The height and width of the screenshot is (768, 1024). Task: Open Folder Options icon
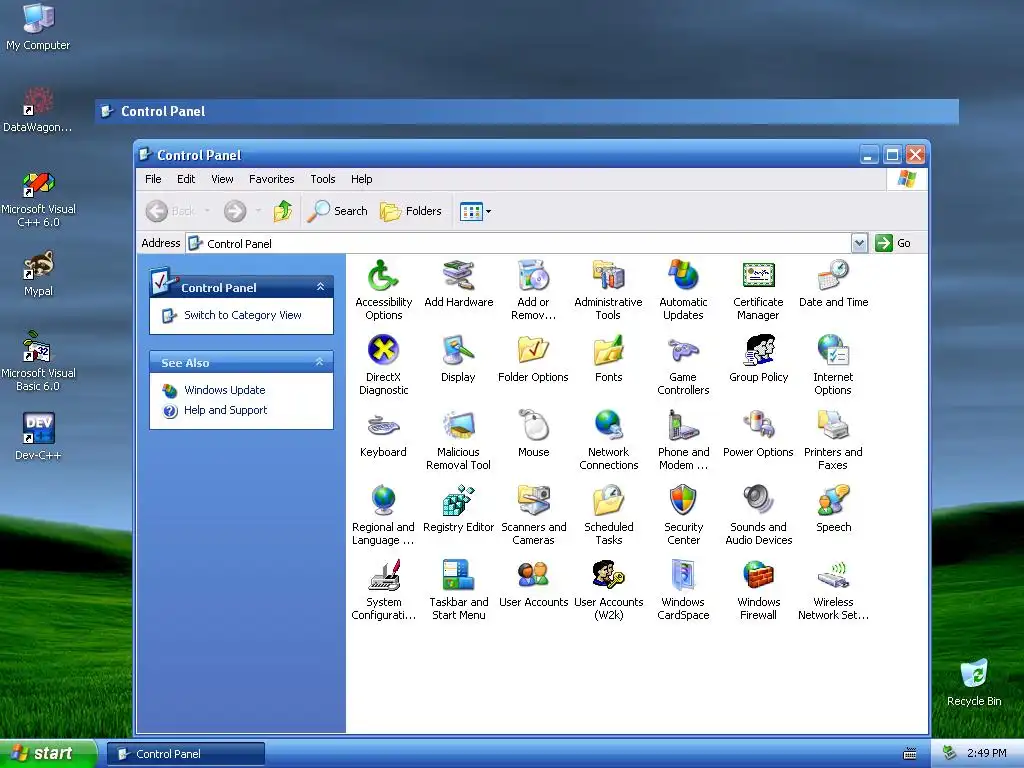coord(534,351)
